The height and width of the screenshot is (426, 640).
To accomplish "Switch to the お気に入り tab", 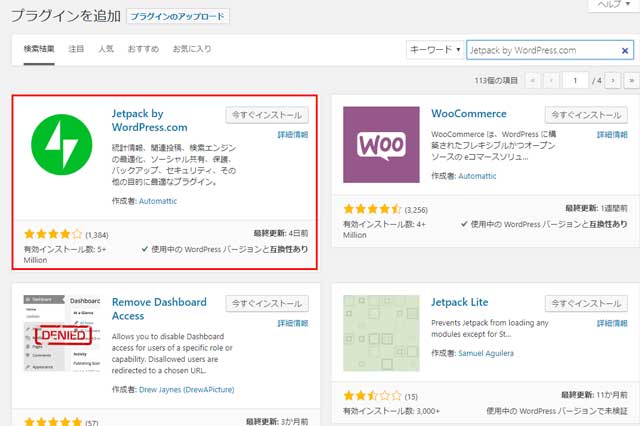I will tap(192, 49).
